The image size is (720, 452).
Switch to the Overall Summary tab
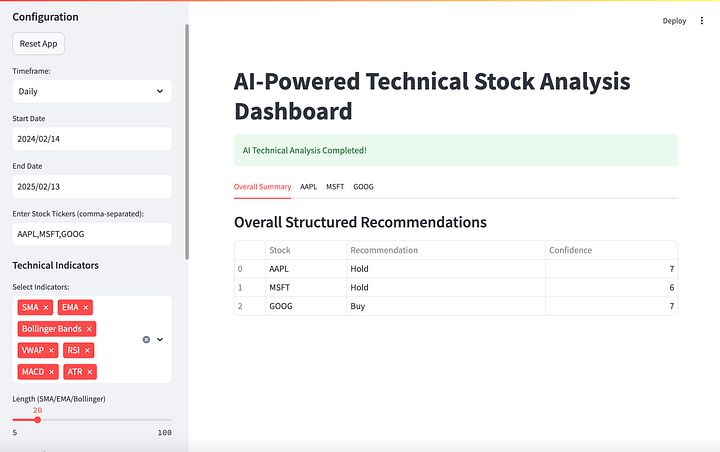(x=262, y=186)
